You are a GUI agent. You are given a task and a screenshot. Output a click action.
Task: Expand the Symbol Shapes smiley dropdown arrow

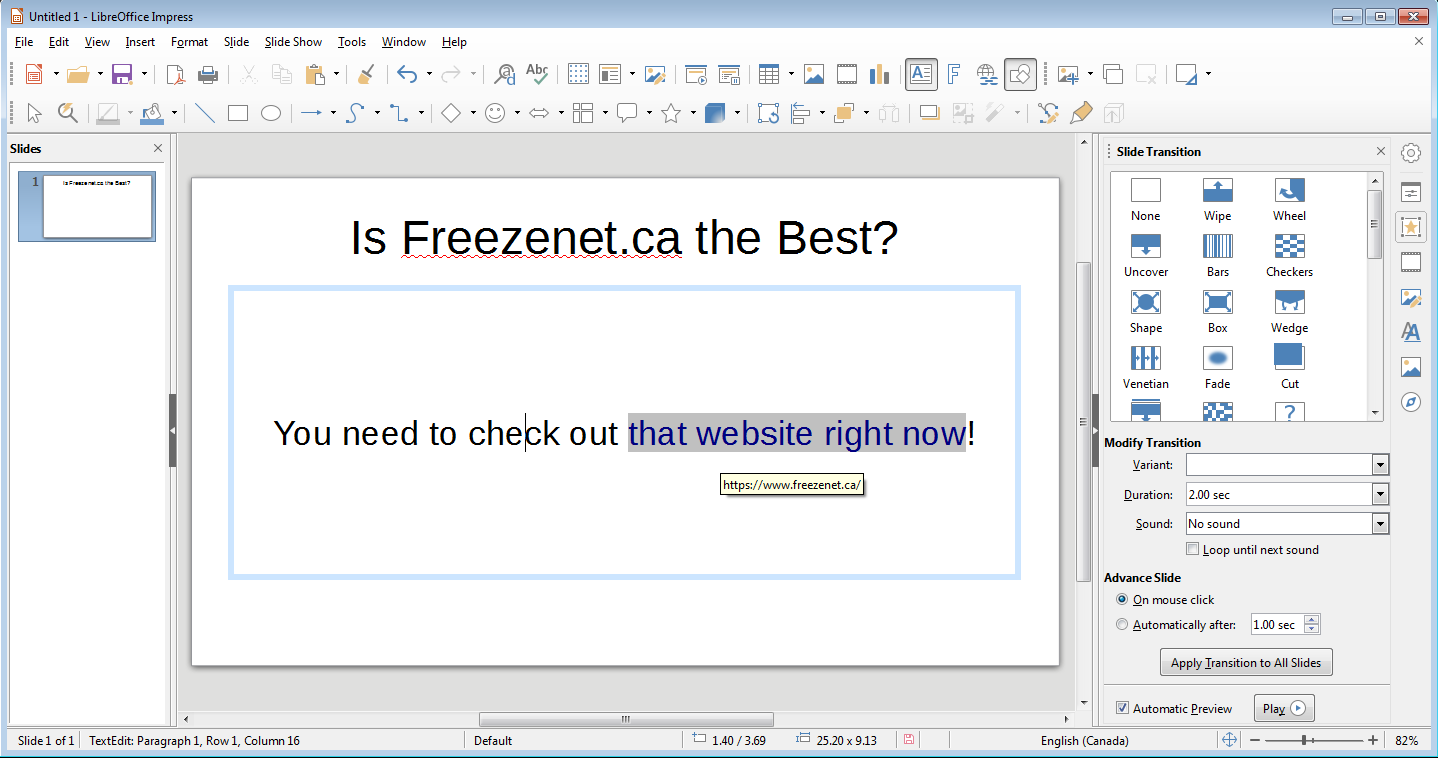(x=517, y=113)
